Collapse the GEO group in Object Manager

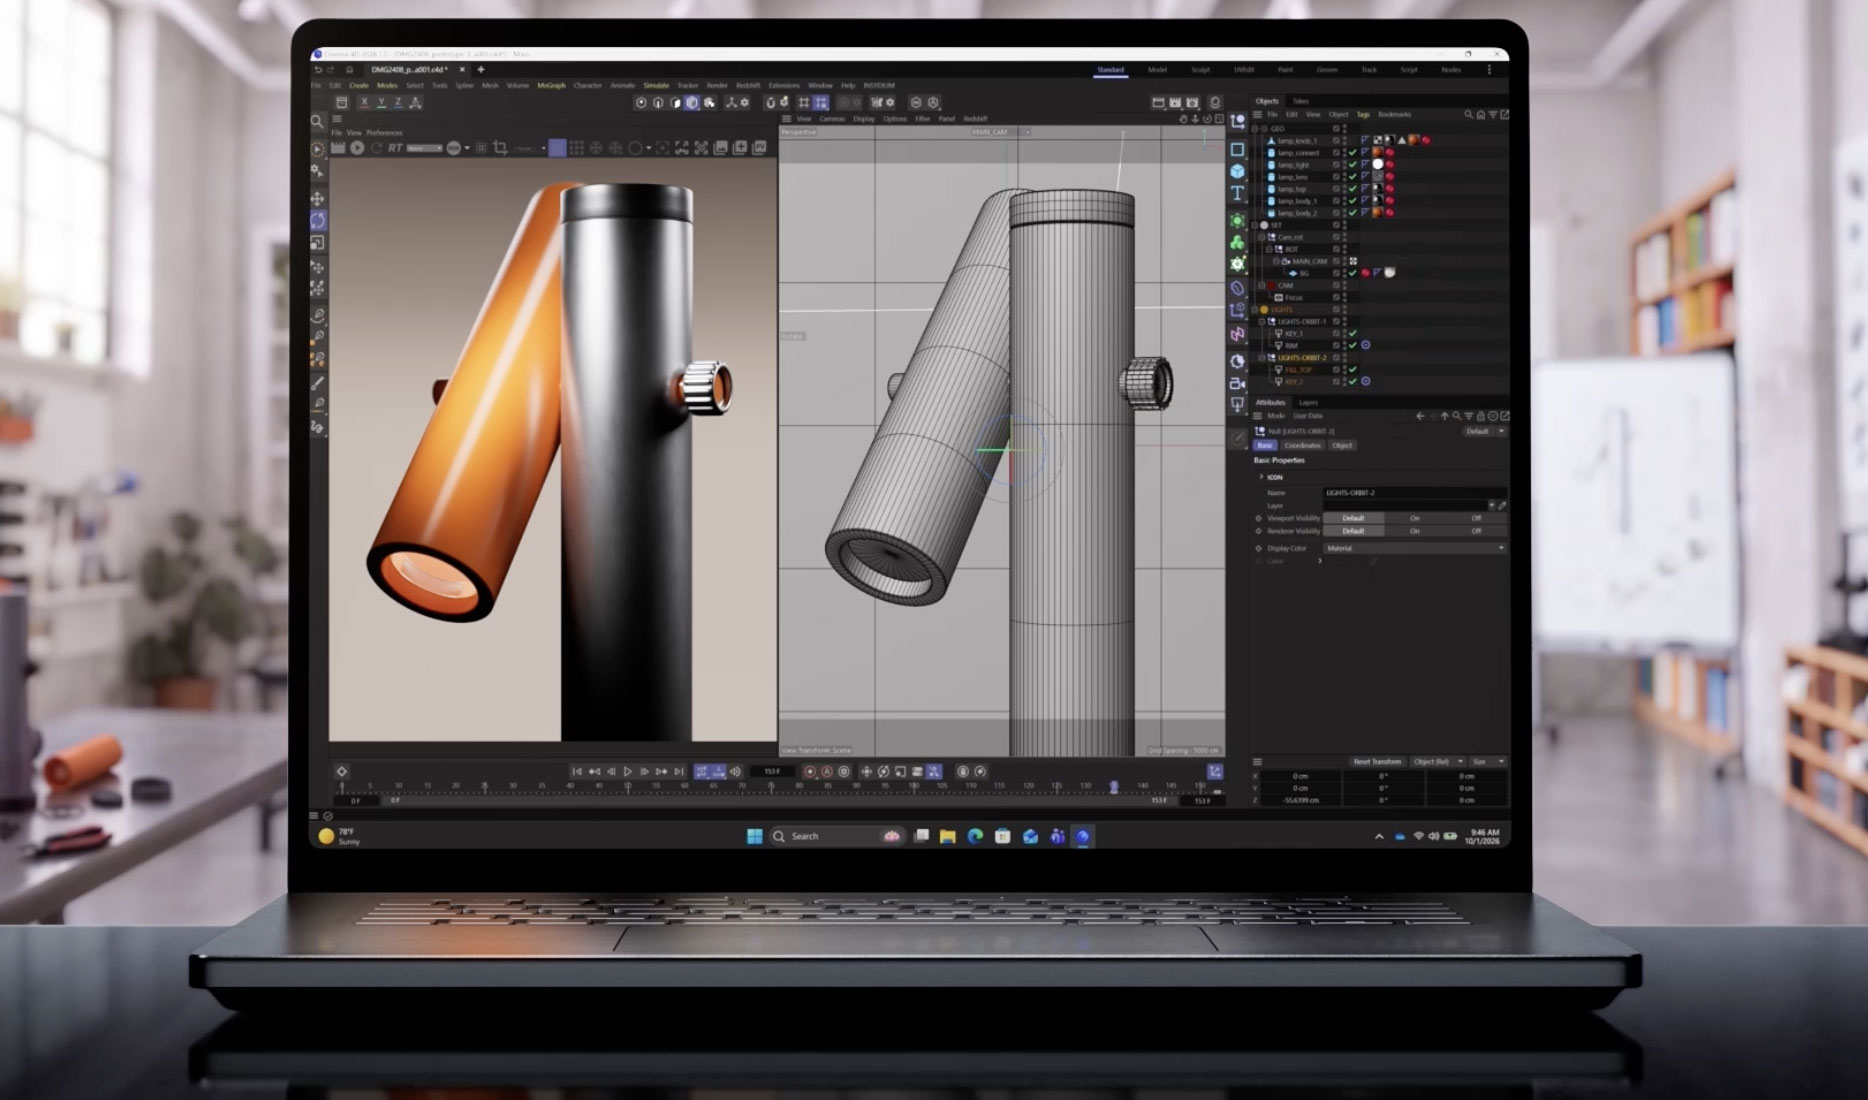1255,129
